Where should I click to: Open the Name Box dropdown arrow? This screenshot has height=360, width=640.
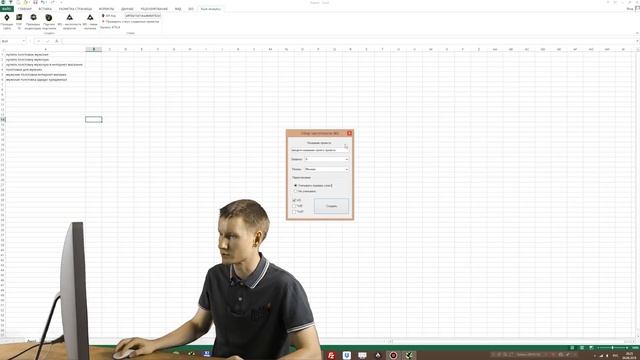point(23,41)
